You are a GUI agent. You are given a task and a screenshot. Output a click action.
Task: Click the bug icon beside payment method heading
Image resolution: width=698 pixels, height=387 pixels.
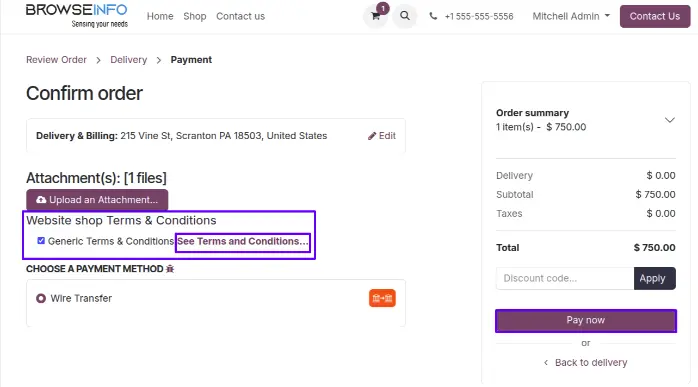[170, 269]
